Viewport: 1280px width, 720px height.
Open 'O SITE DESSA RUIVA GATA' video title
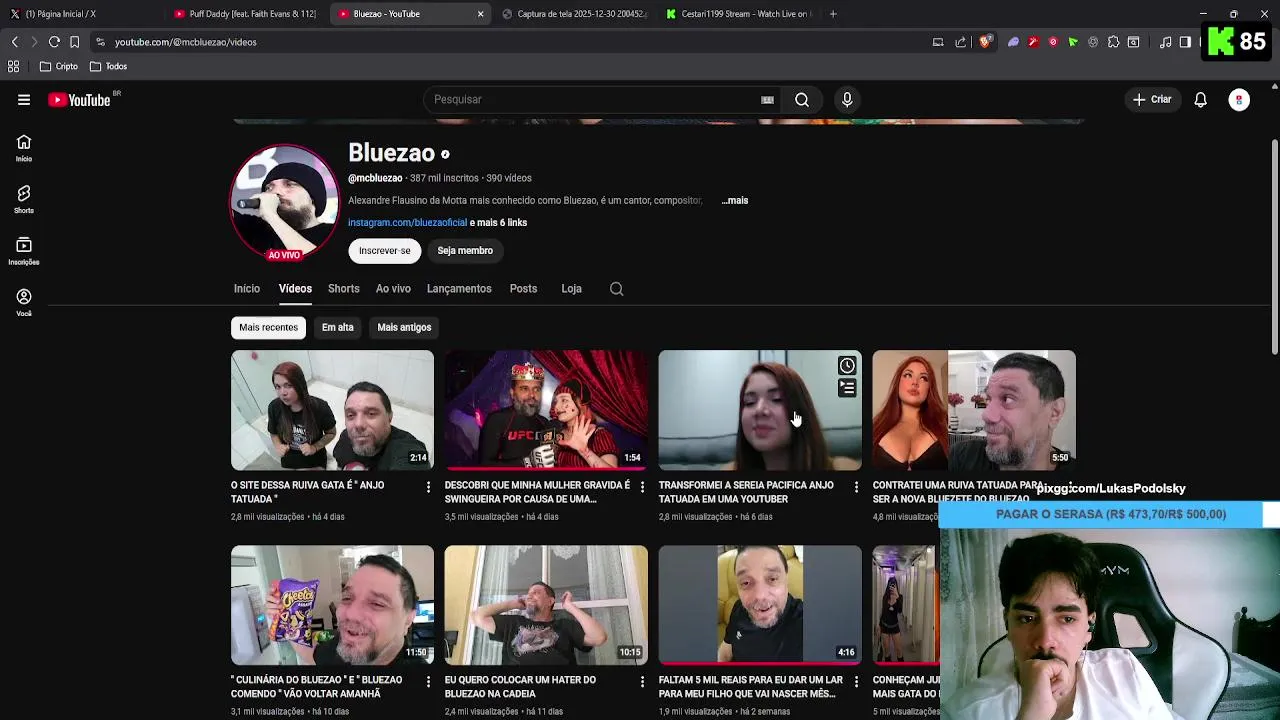click(308, 492)
